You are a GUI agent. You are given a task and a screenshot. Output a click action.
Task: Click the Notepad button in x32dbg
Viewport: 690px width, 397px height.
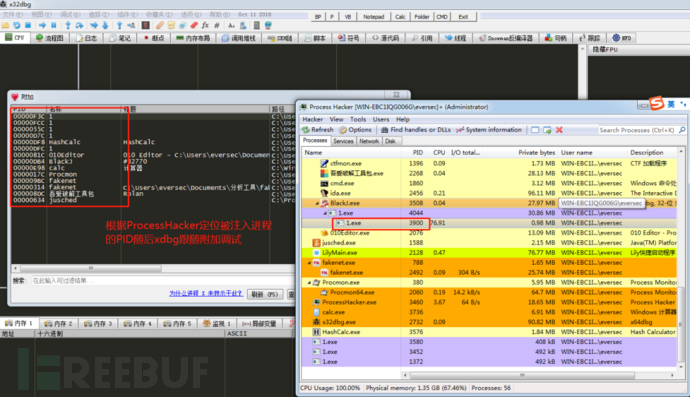(374, 17)
